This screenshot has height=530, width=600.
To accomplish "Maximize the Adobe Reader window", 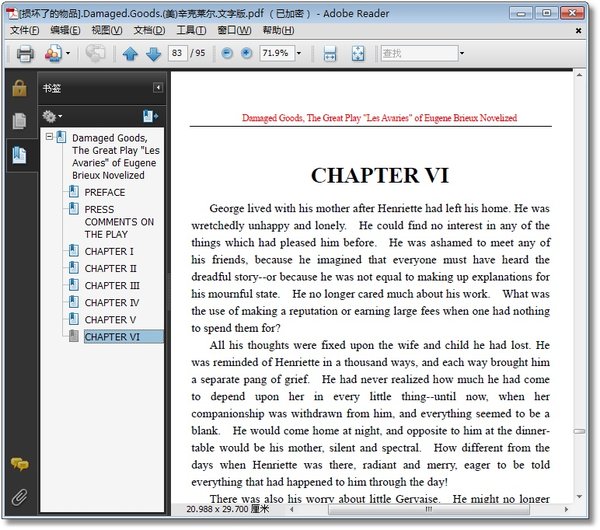I will pyautogui.click(x=546, y=13).
